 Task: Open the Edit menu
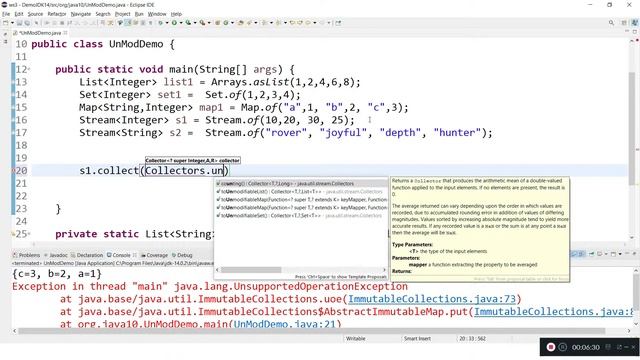pyautogui.click(x=19, y=14)
